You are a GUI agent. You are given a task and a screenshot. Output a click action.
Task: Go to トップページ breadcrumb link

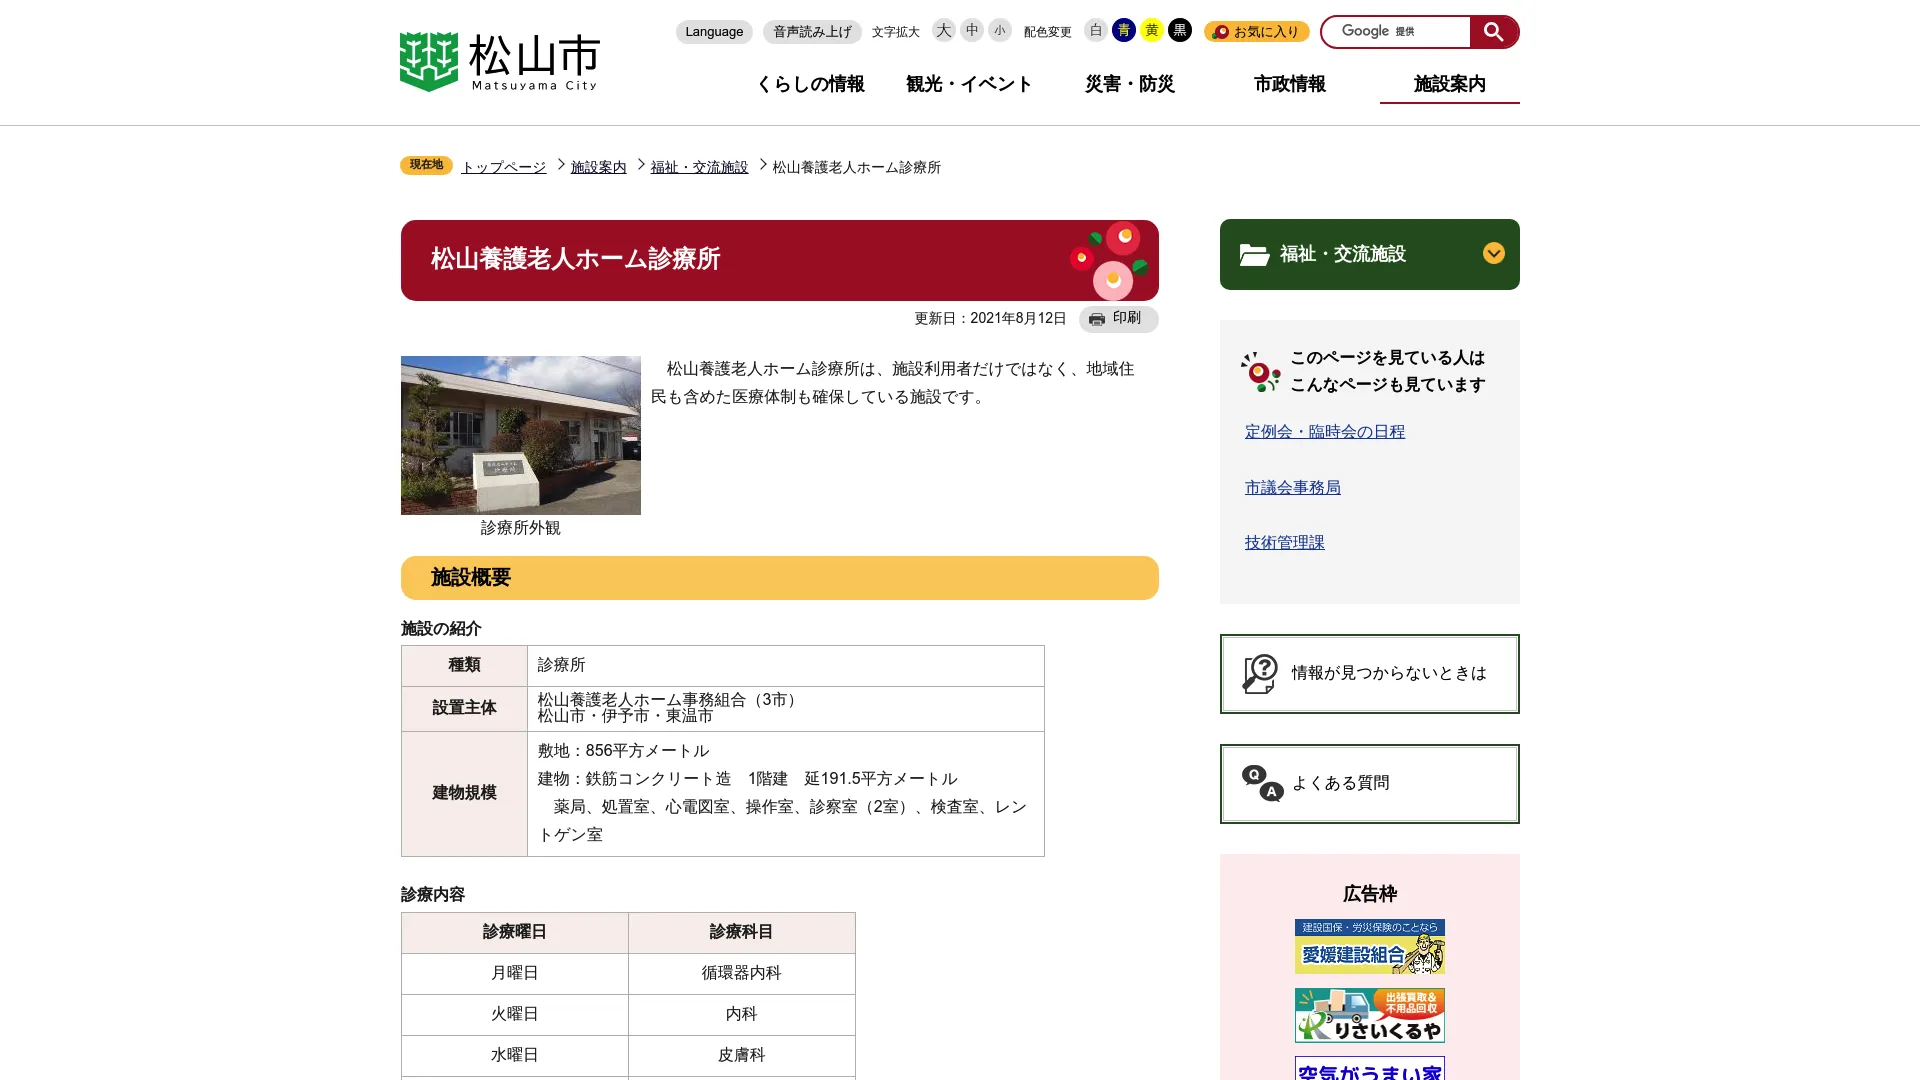click(x=503, y=167)
